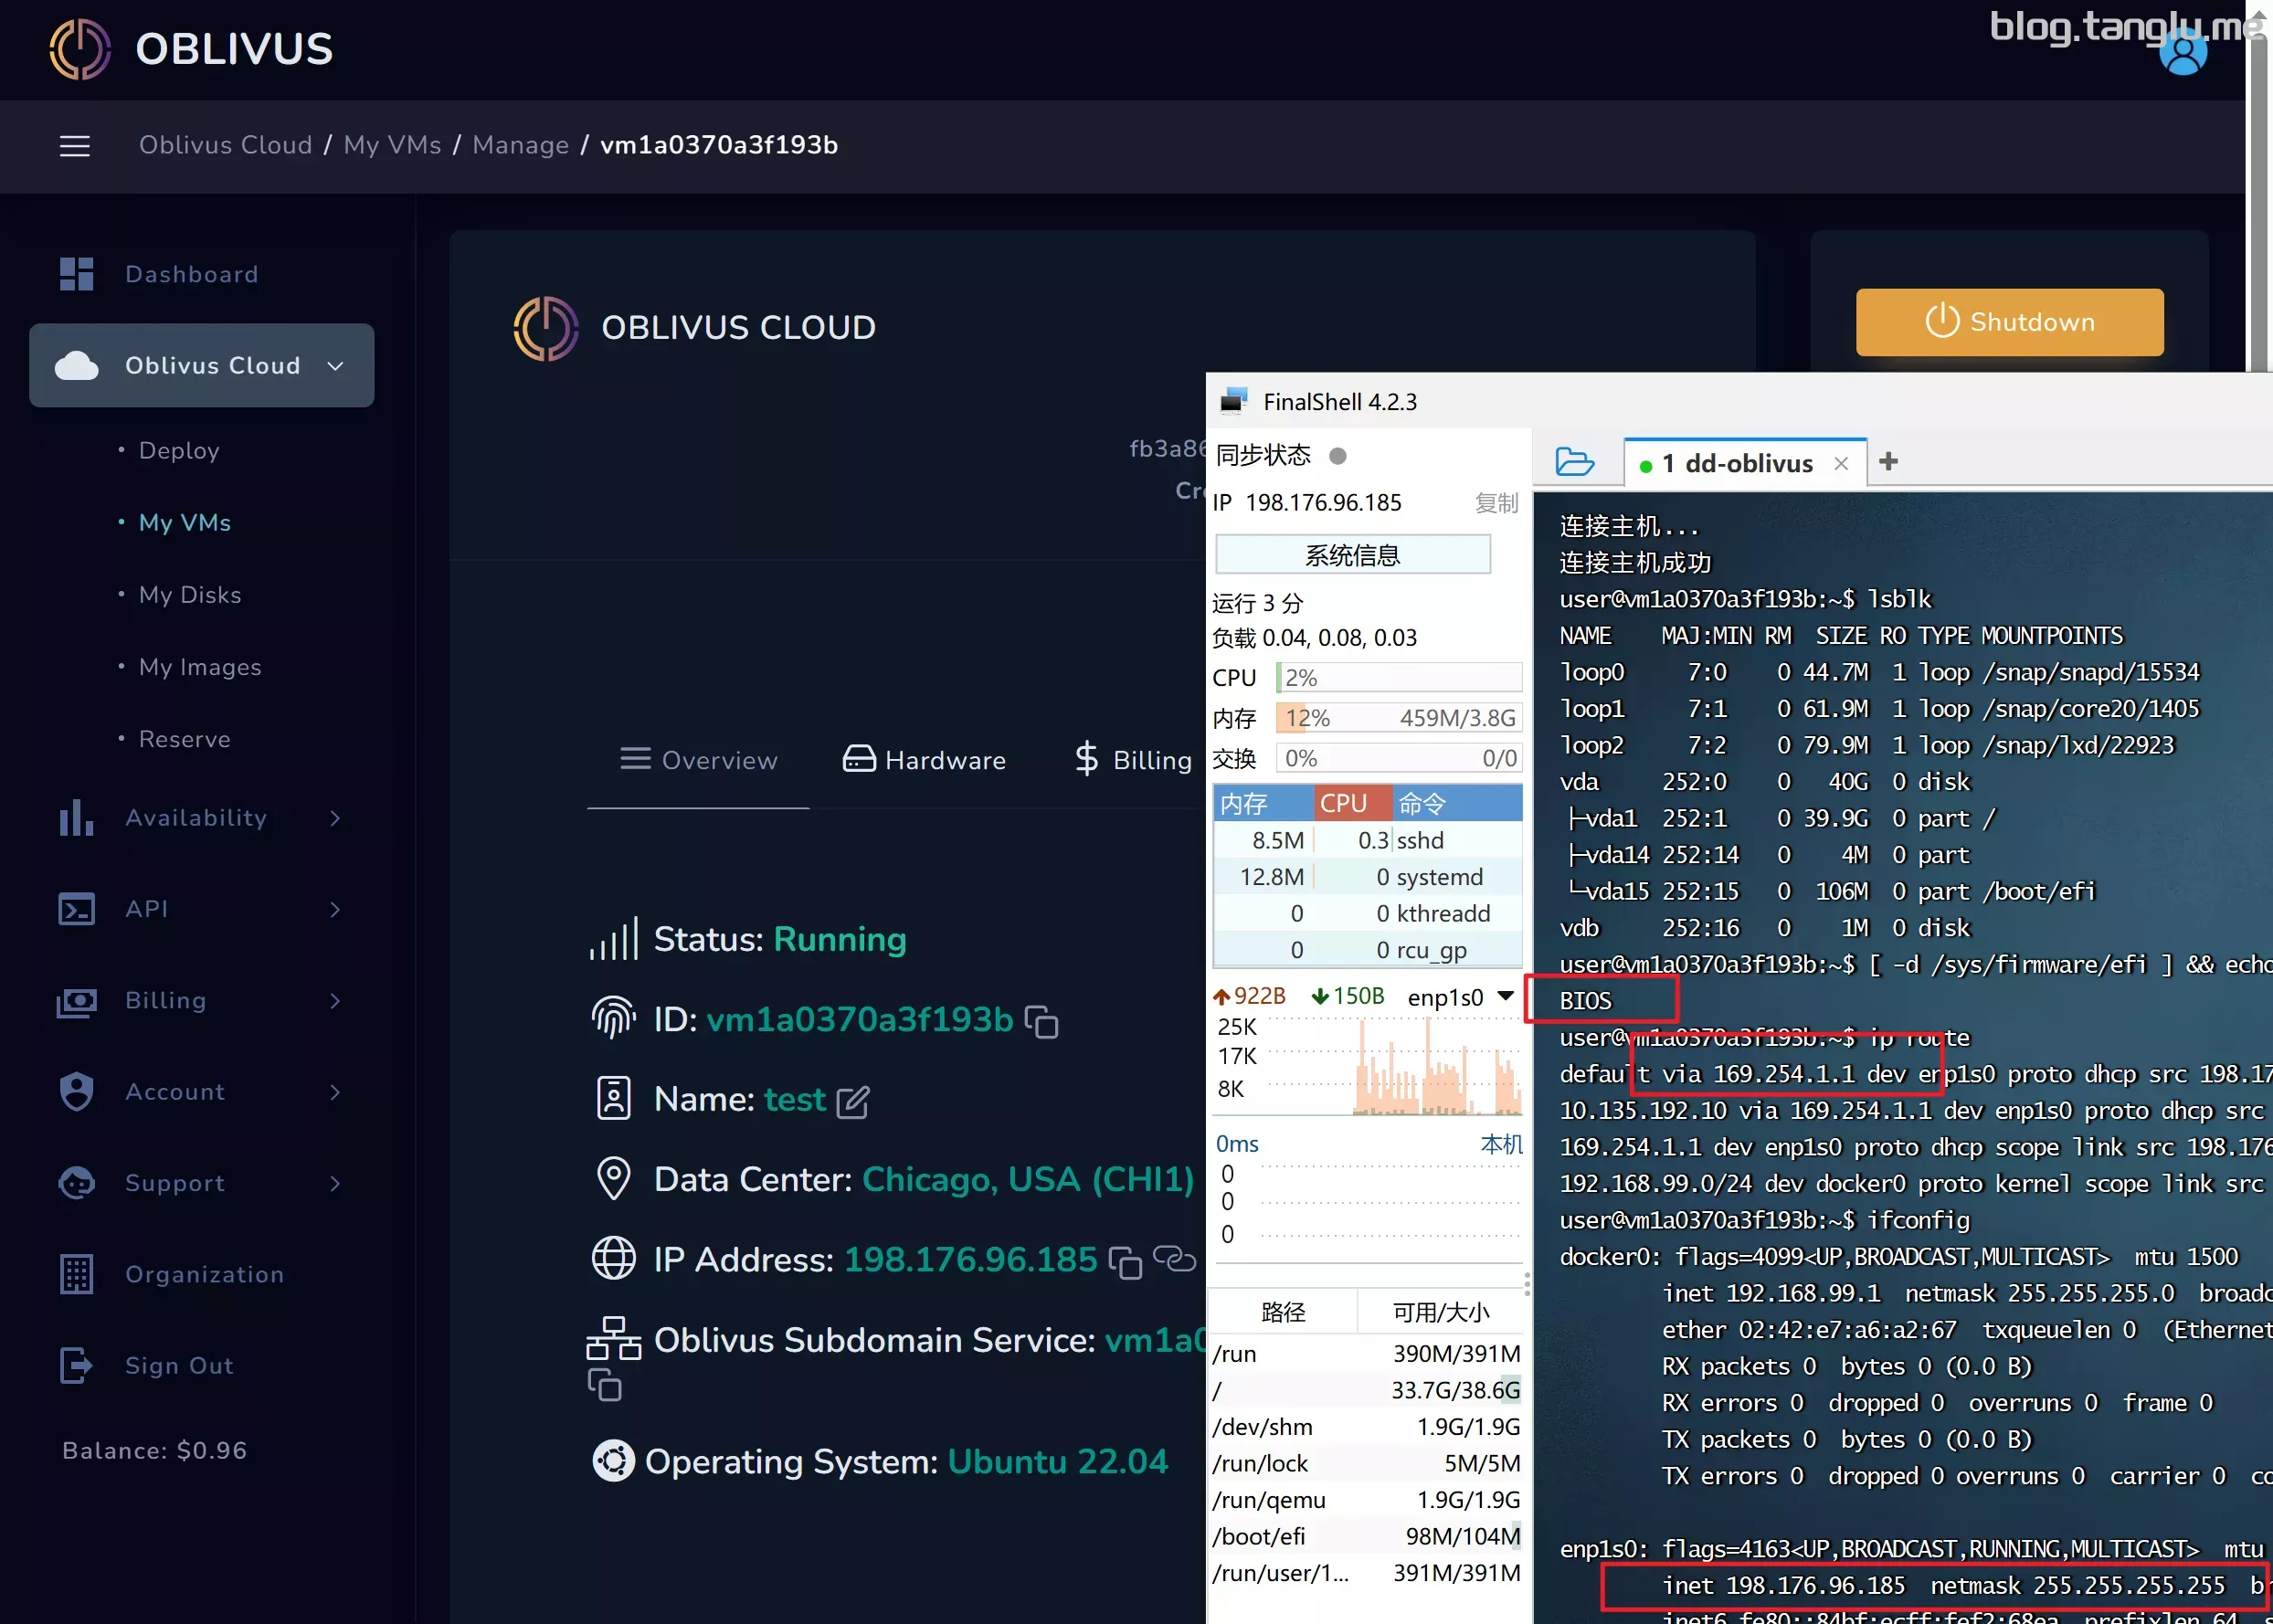Click the API terminal icon in sidebar
Screen dimensions: 2273x1624
(76, 909)
